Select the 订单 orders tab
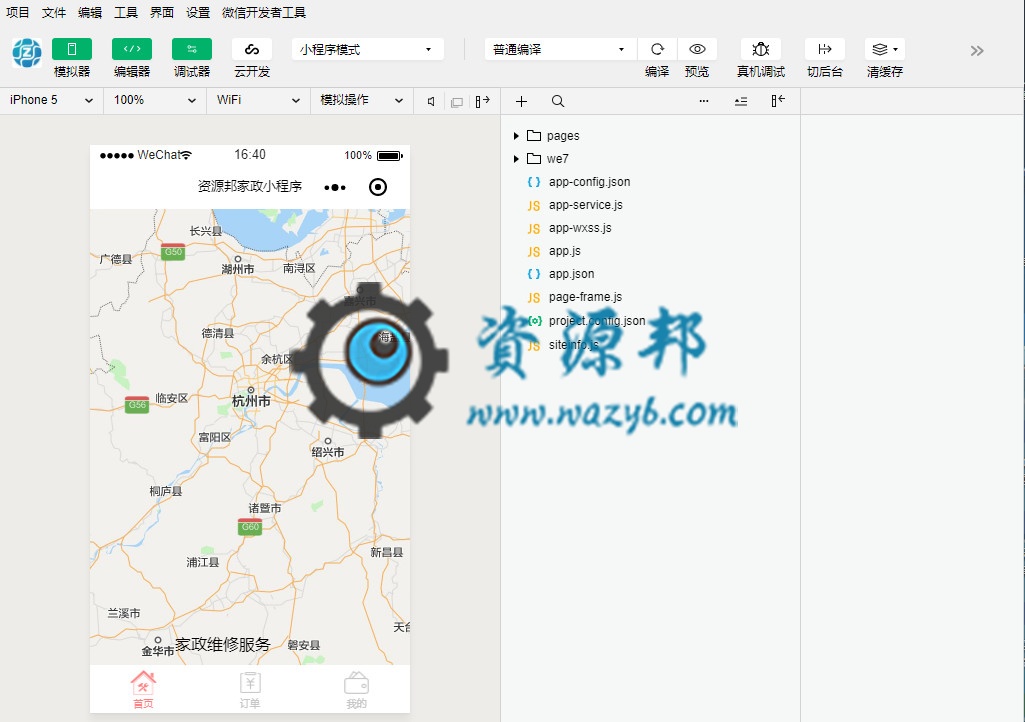1025x722 pixels. click(x=250, y=689)
